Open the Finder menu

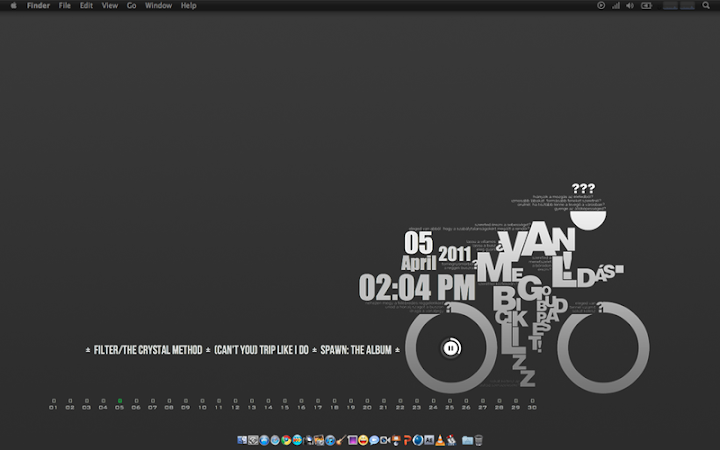click(x=38, y=6)
